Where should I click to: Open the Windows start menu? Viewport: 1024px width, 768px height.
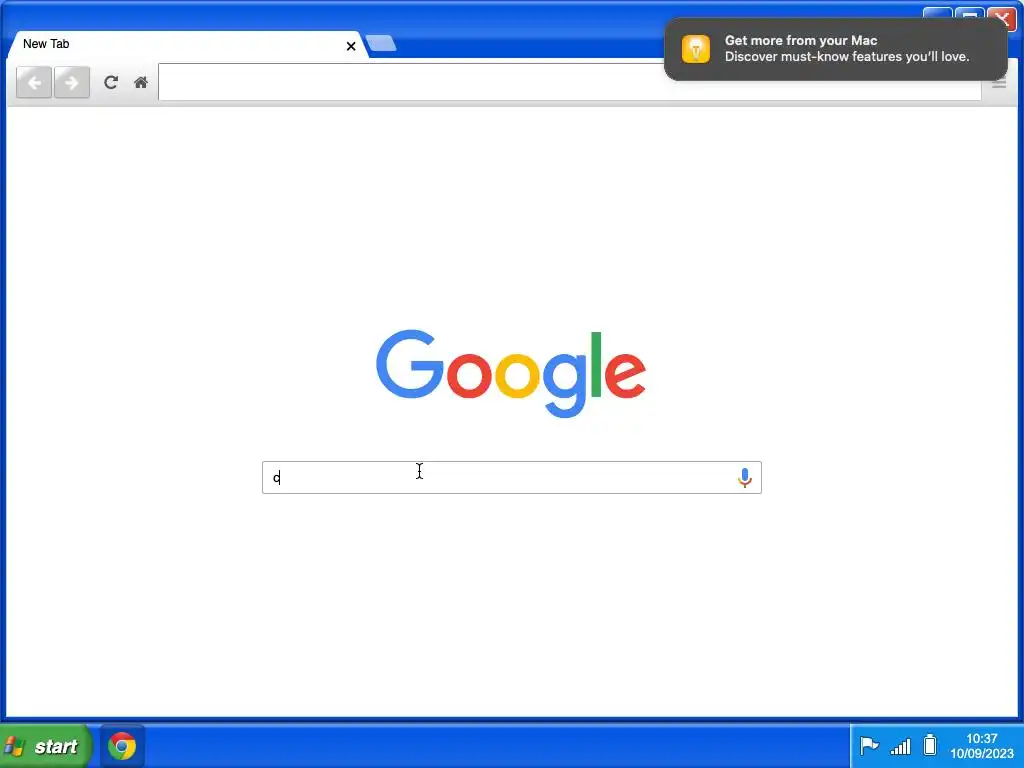44,746
